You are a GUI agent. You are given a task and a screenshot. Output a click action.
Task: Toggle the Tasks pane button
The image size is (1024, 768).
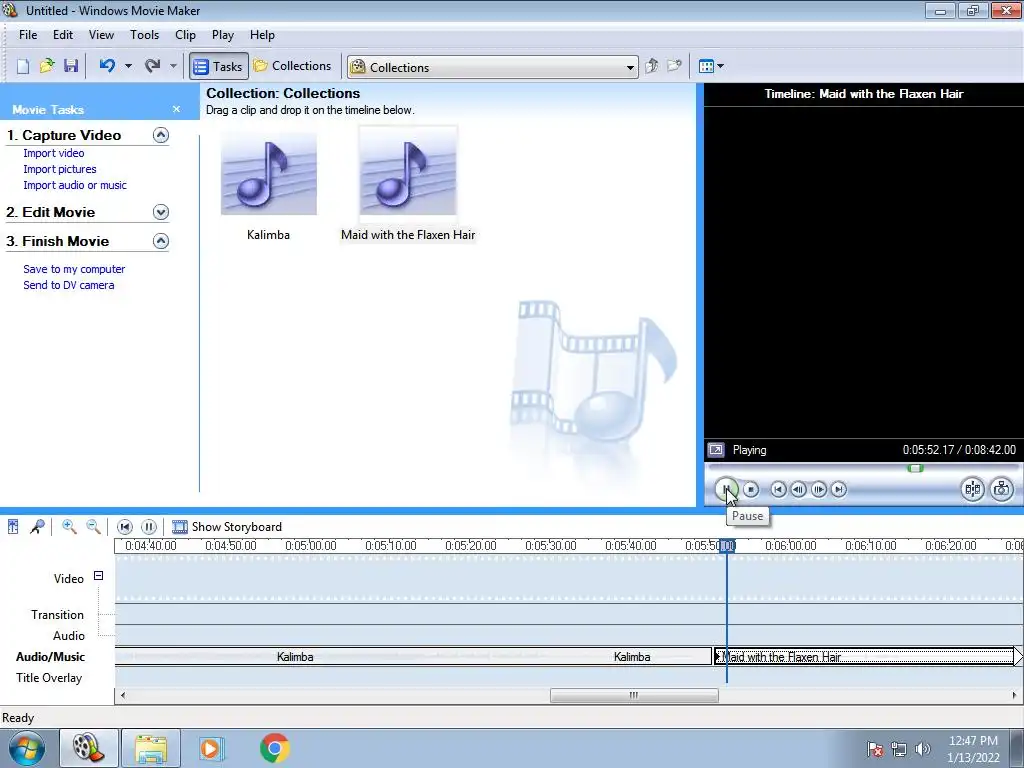219,66
